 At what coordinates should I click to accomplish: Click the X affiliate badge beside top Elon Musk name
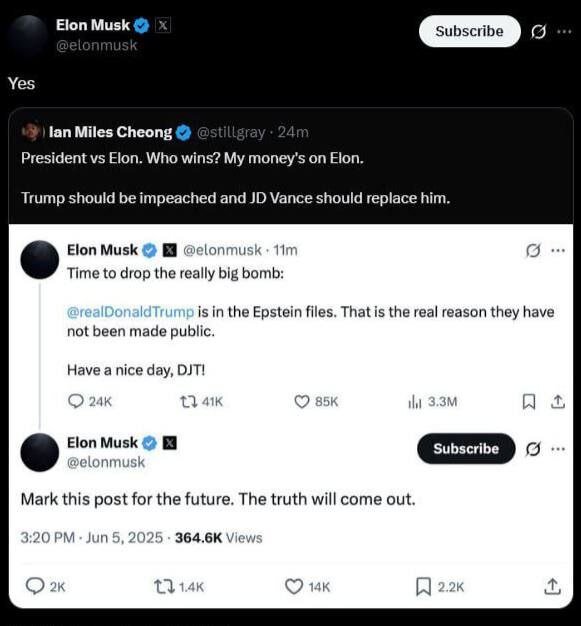[x=163, y=26]
